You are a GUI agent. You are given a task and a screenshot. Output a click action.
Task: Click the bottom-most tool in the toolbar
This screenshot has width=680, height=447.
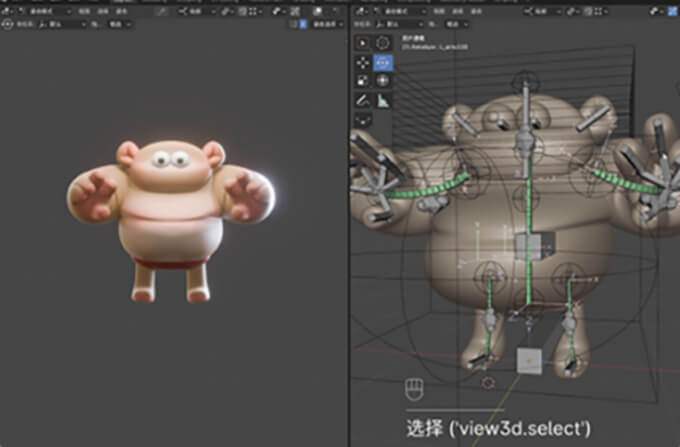(x=364, y=120)
